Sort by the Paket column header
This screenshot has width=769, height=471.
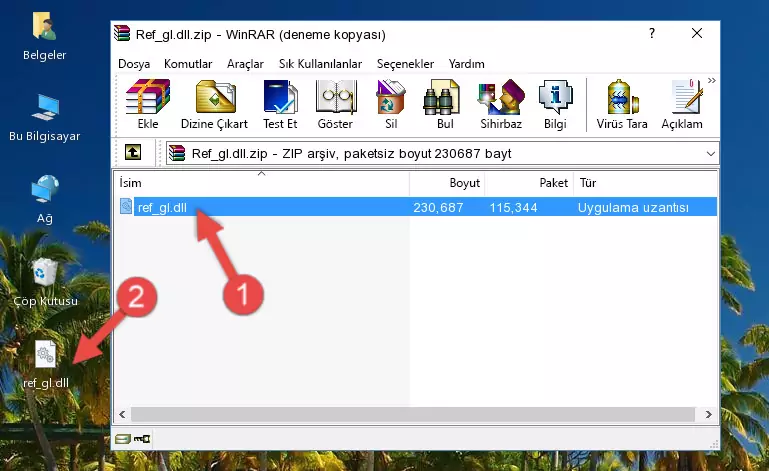[529, 183]
